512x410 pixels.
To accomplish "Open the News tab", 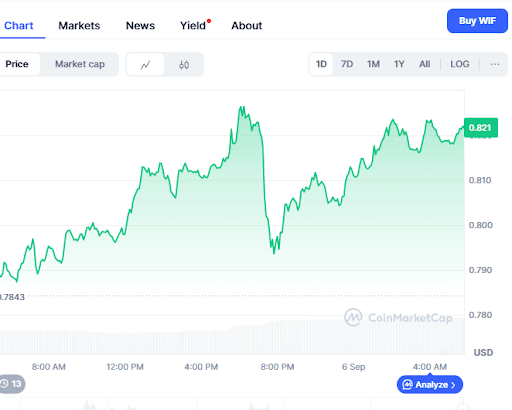I will pos(140,26).
